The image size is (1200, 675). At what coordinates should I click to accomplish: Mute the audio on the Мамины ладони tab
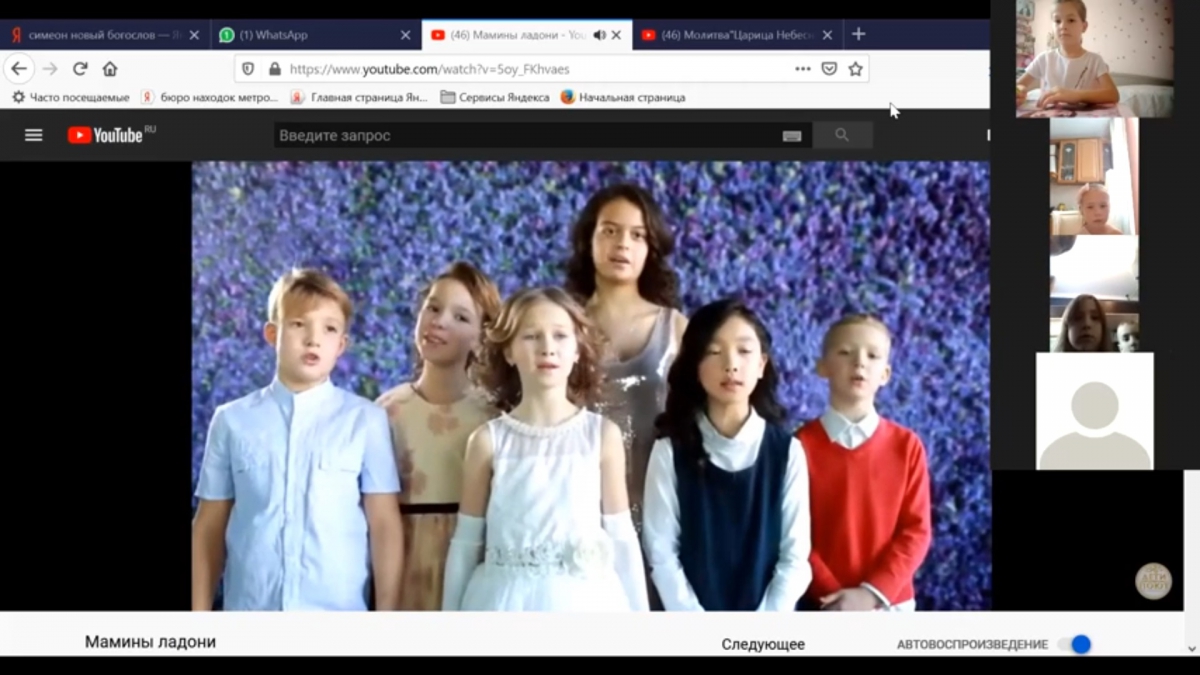coord(599,35)
